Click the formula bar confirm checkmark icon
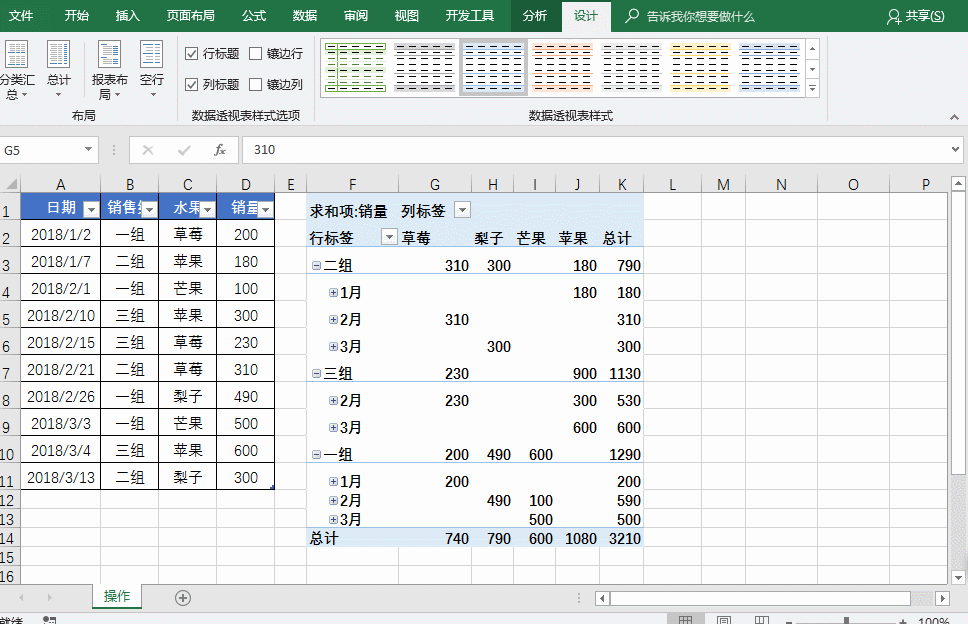Screen dimensions: 968x624 pos(184,150)
